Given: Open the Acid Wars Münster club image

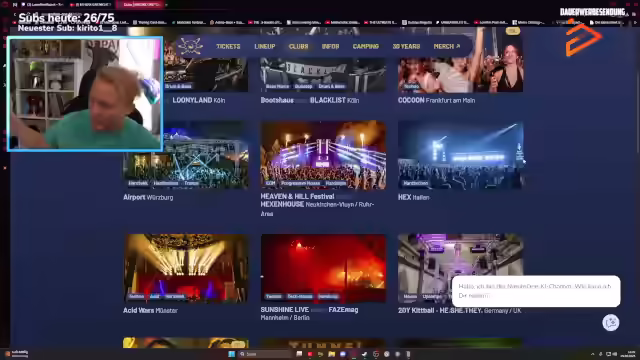Looking at the screenshot, I should [x=186, y=268].
